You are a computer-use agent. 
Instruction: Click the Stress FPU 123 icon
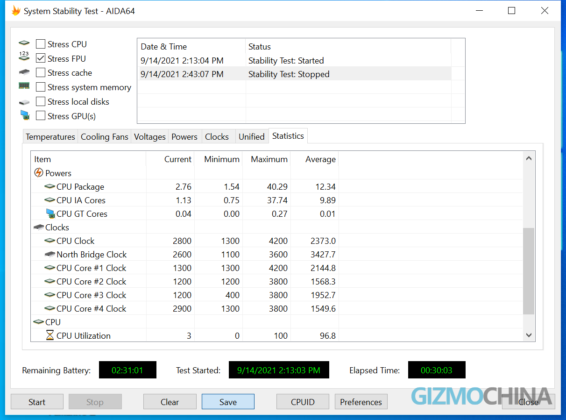[24, 56]
